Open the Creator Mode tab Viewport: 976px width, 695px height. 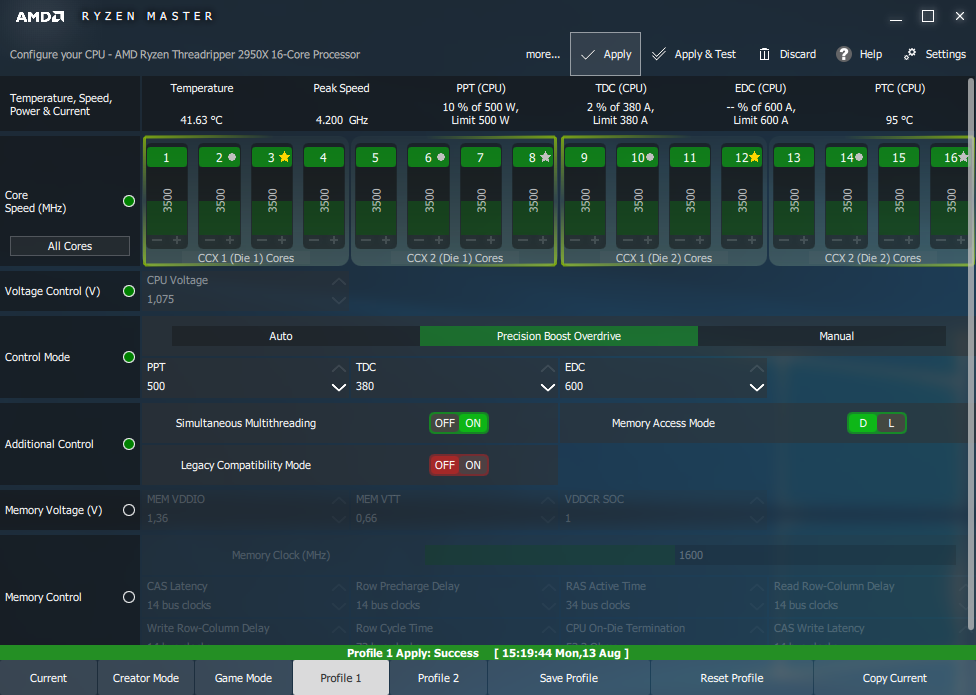146,678
